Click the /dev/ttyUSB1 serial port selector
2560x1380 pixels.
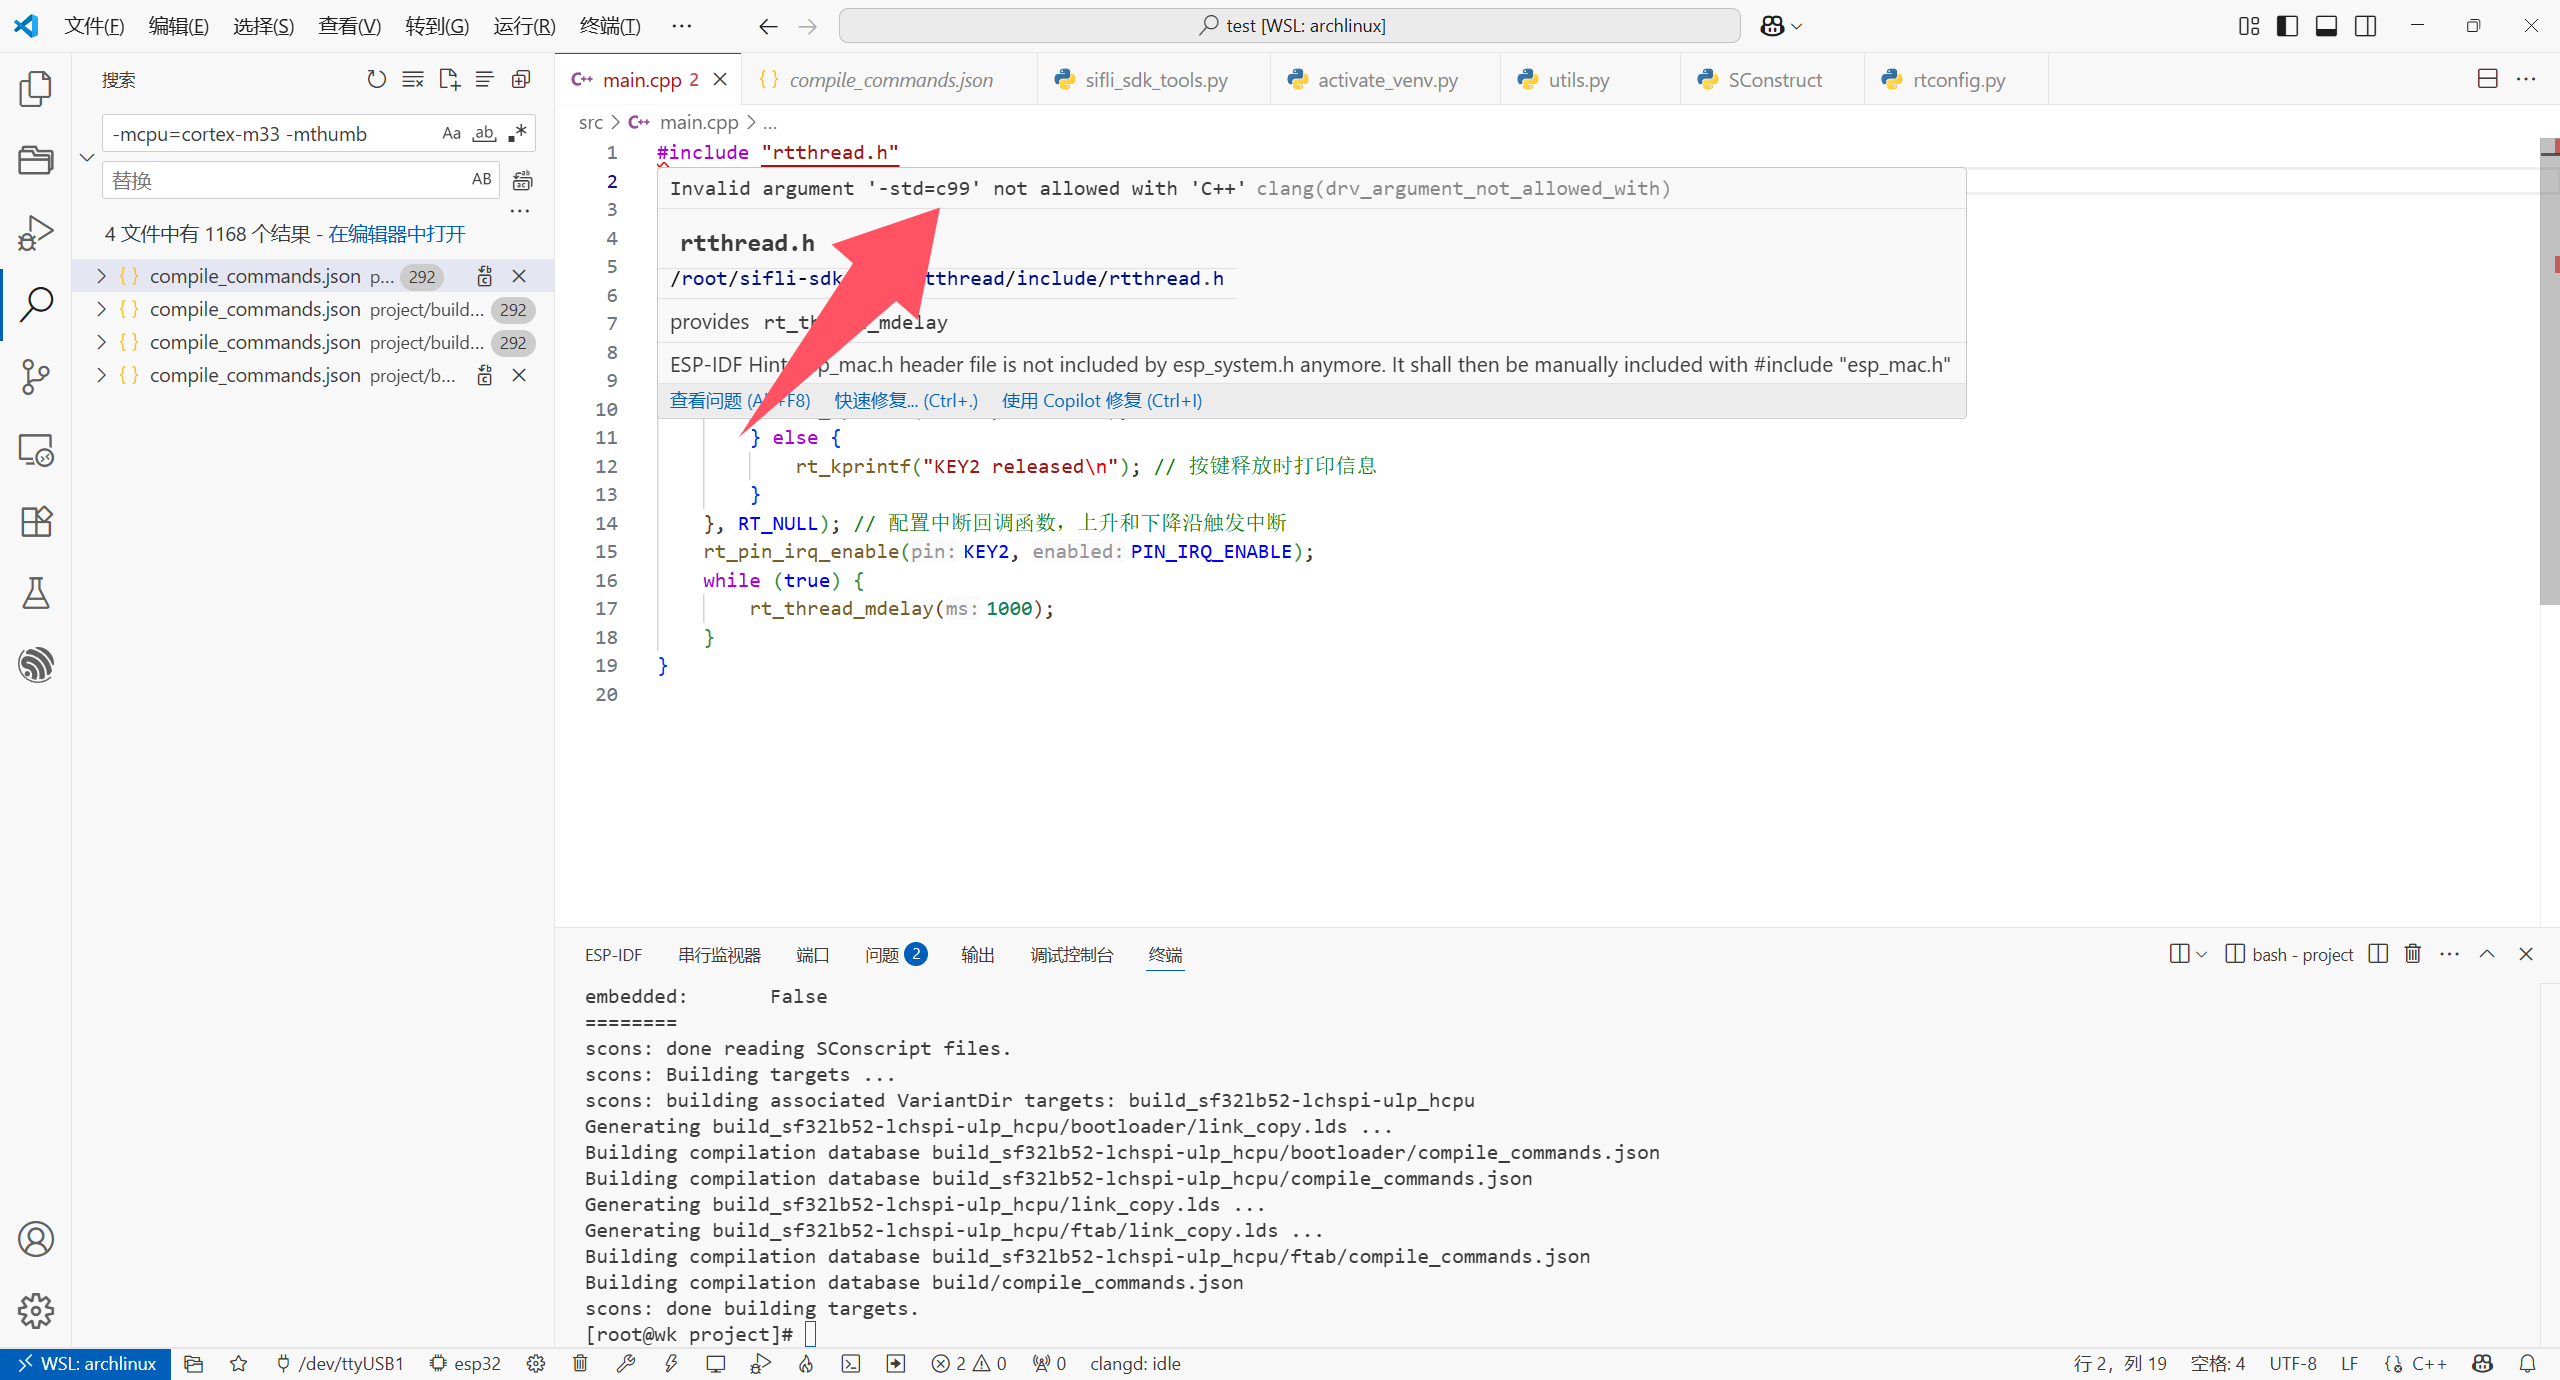click(x=340, y=1363)
